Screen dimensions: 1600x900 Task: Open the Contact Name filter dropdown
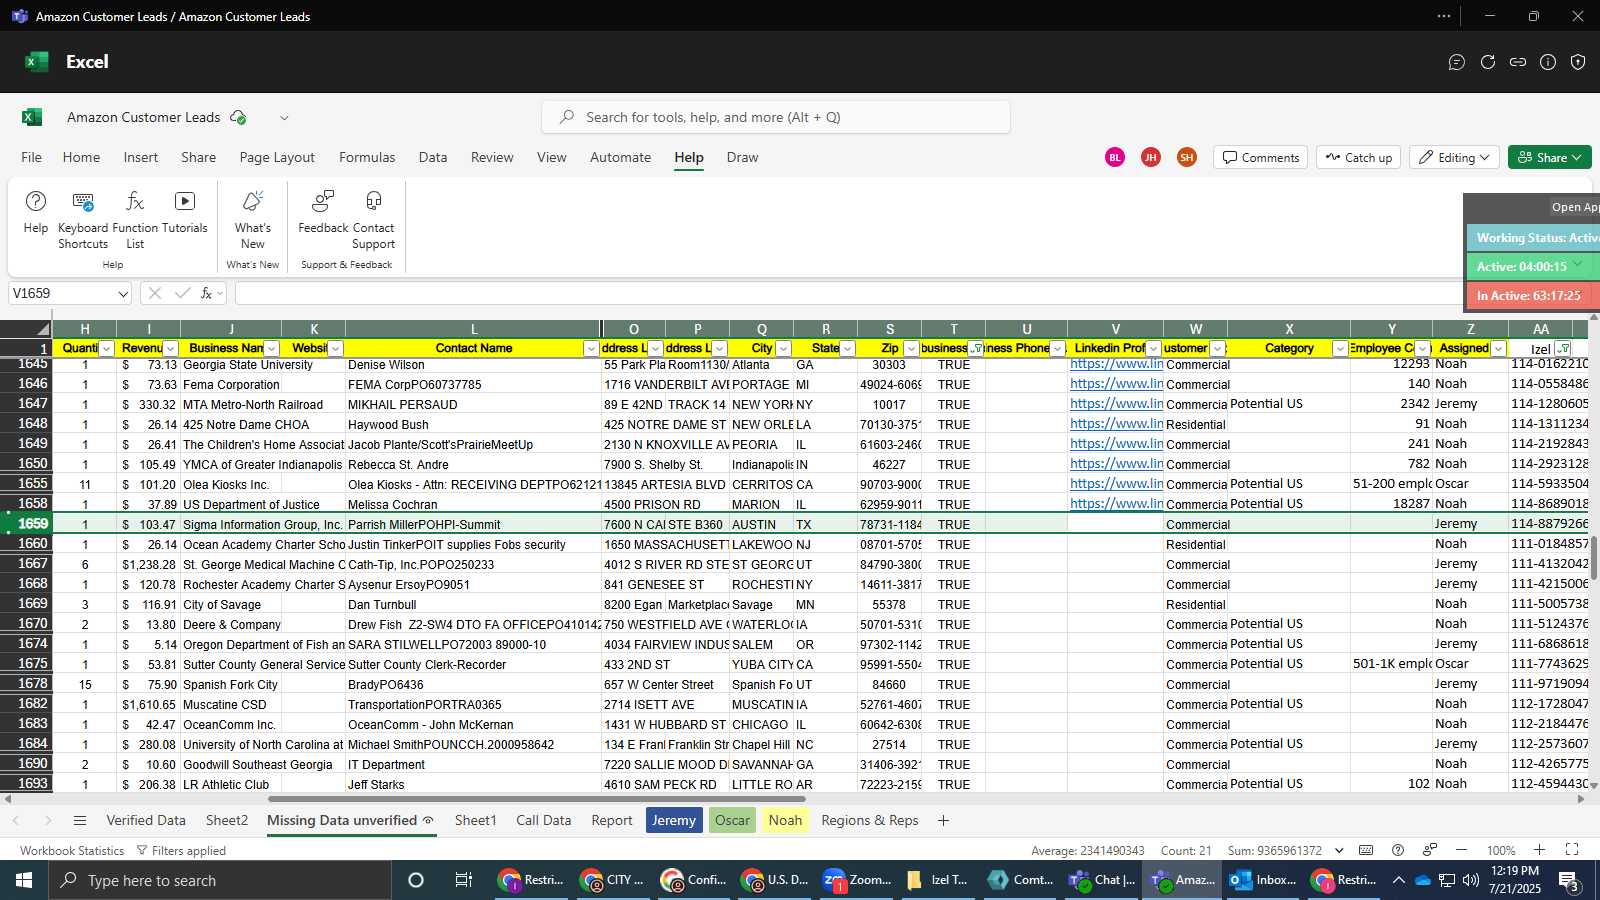coord(591,348)
